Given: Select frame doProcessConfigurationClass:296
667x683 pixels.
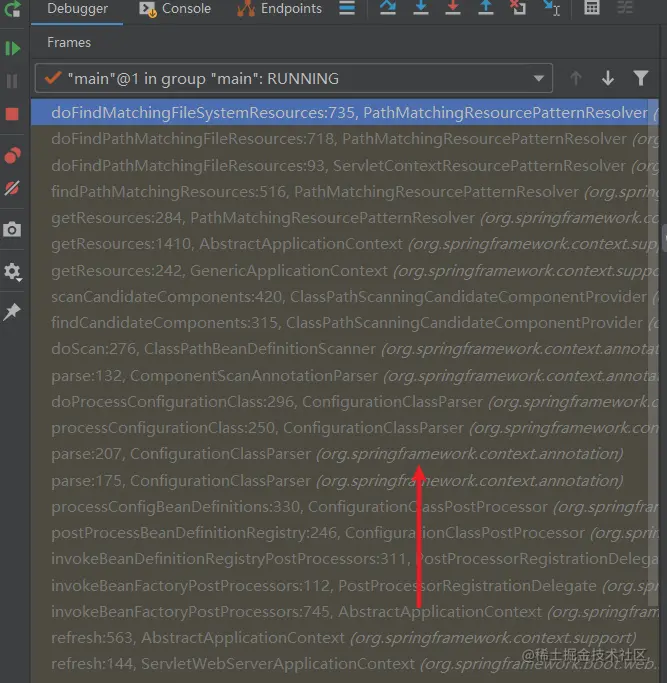Looking at the screenshot, I should pos(344,402).
